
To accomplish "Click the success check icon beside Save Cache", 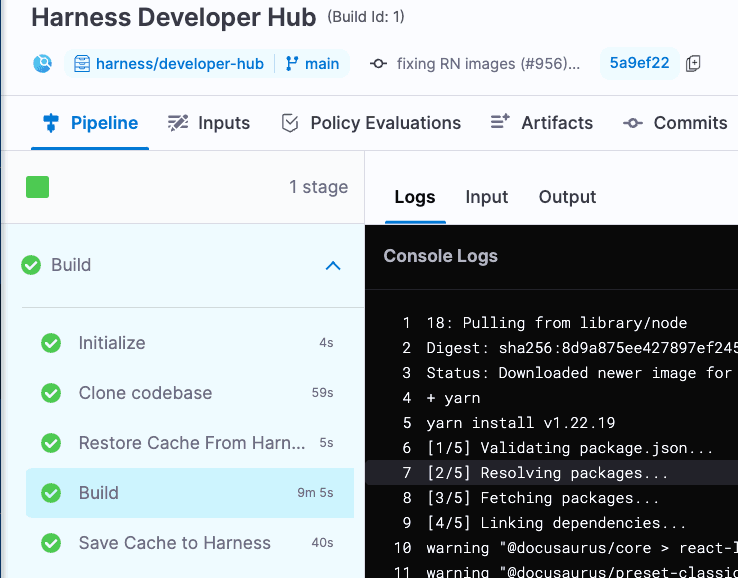I will (51, 543).
